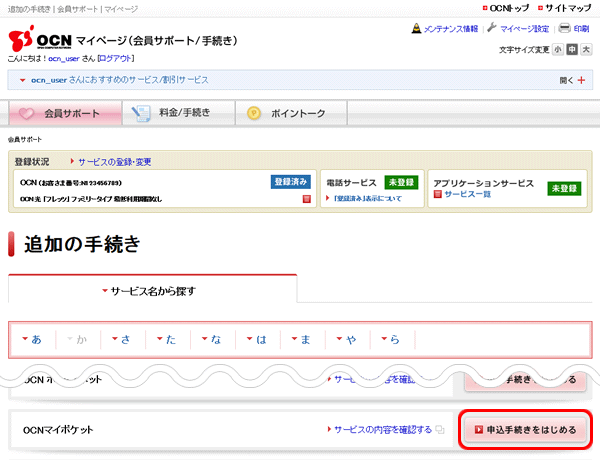Screen dimensions: 600x460
Task: Select the サービス名から探す tab
Action: [153, 291]
